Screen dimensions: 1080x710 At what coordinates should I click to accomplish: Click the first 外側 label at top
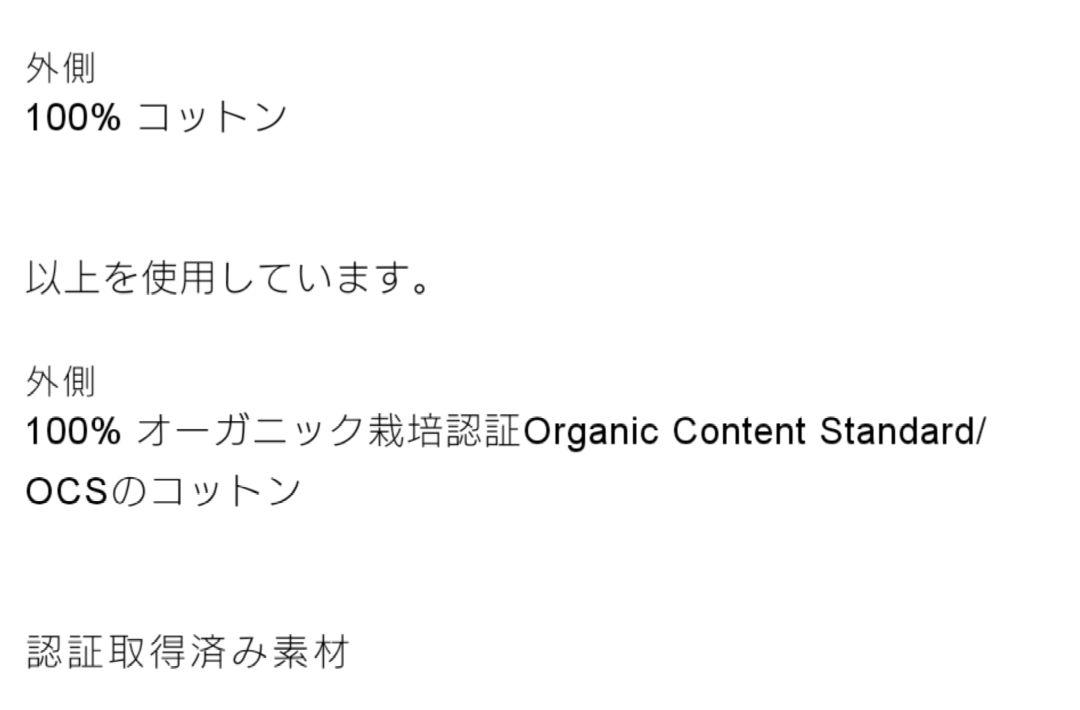(61, 68)
